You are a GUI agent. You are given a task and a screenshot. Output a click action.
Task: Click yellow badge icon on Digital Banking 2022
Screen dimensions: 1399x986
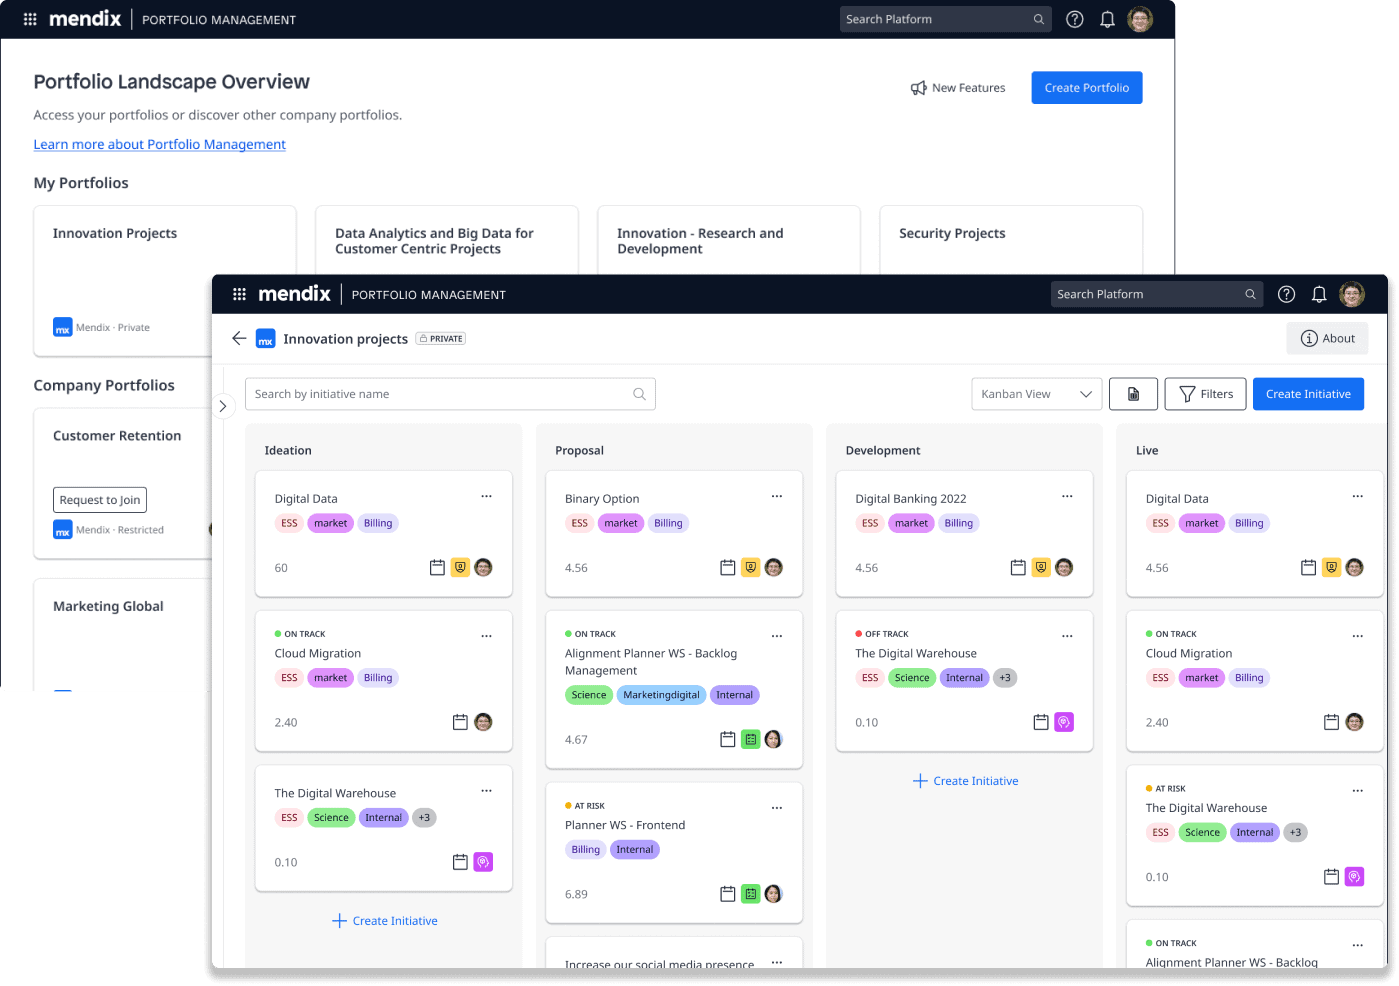(1041, 568)
